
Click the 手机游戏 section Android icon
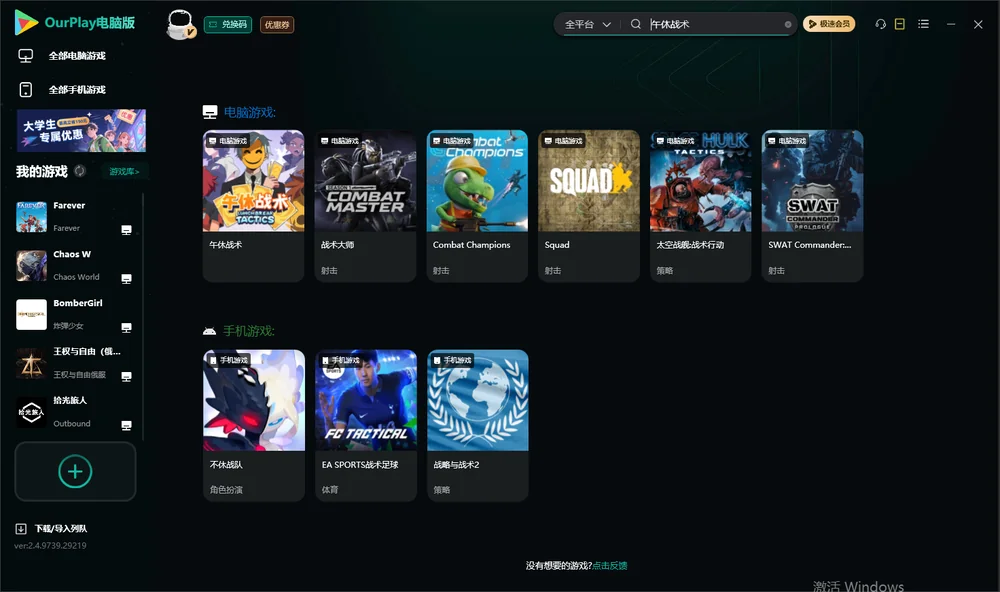(209, 331)
